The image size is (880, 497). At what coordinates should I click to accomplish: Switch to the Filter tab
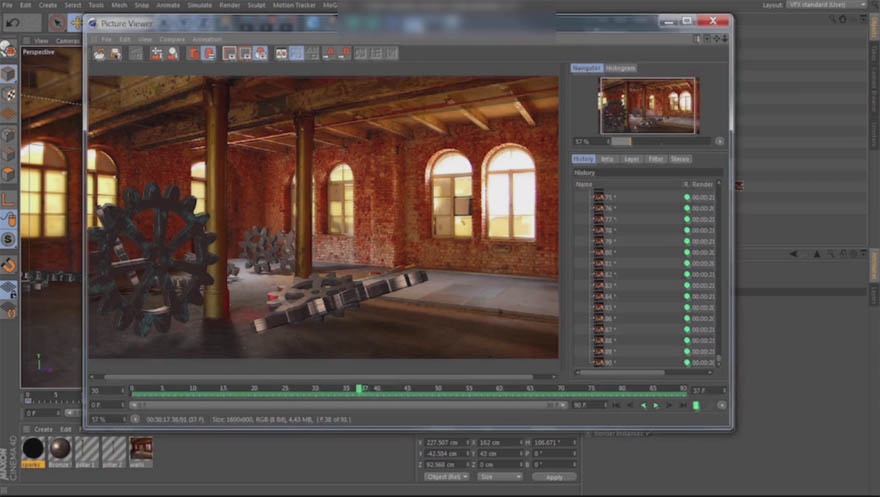click(x=656, y=159)
